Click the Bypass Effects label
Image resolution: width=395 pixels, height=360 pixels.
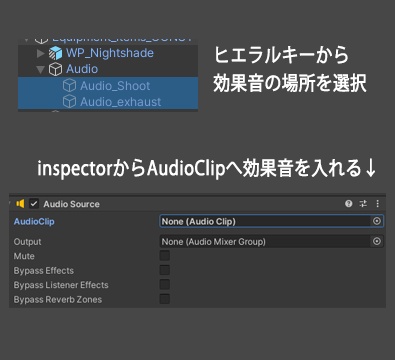44,271
